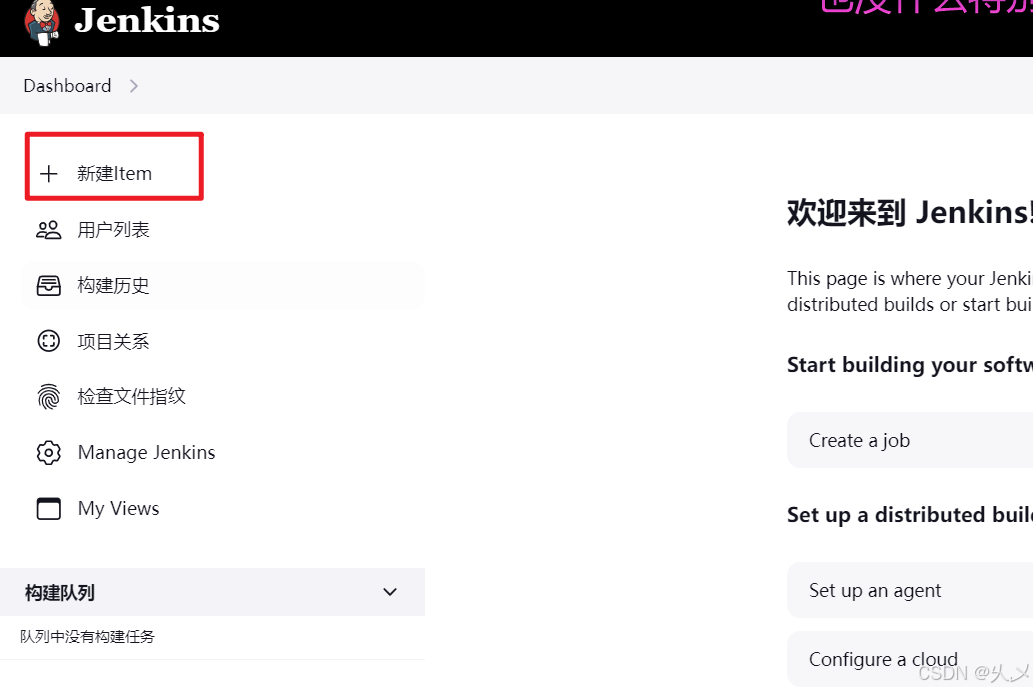The height and width of the screenshot is (691, 1033).
Task: Click the 构建队列 header title
Action: point(60,593)
